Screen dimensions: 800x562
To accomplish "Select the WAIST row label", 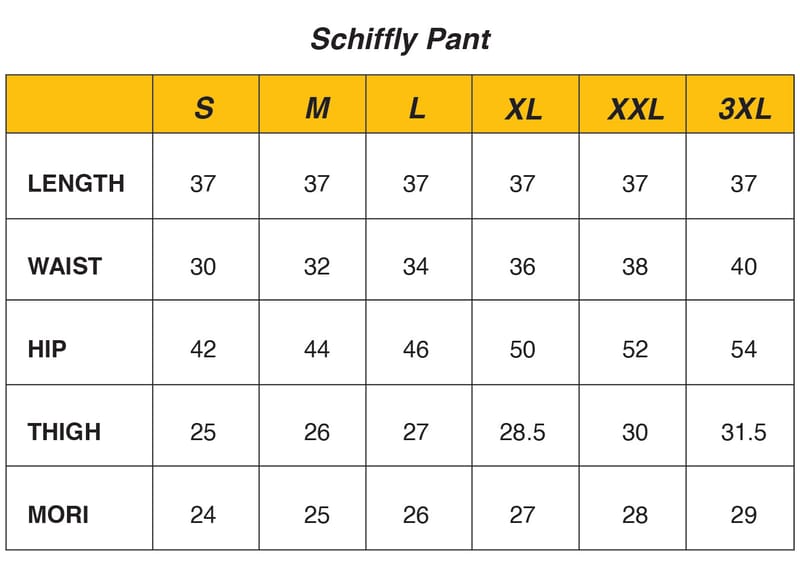I will tap(65, 266).
